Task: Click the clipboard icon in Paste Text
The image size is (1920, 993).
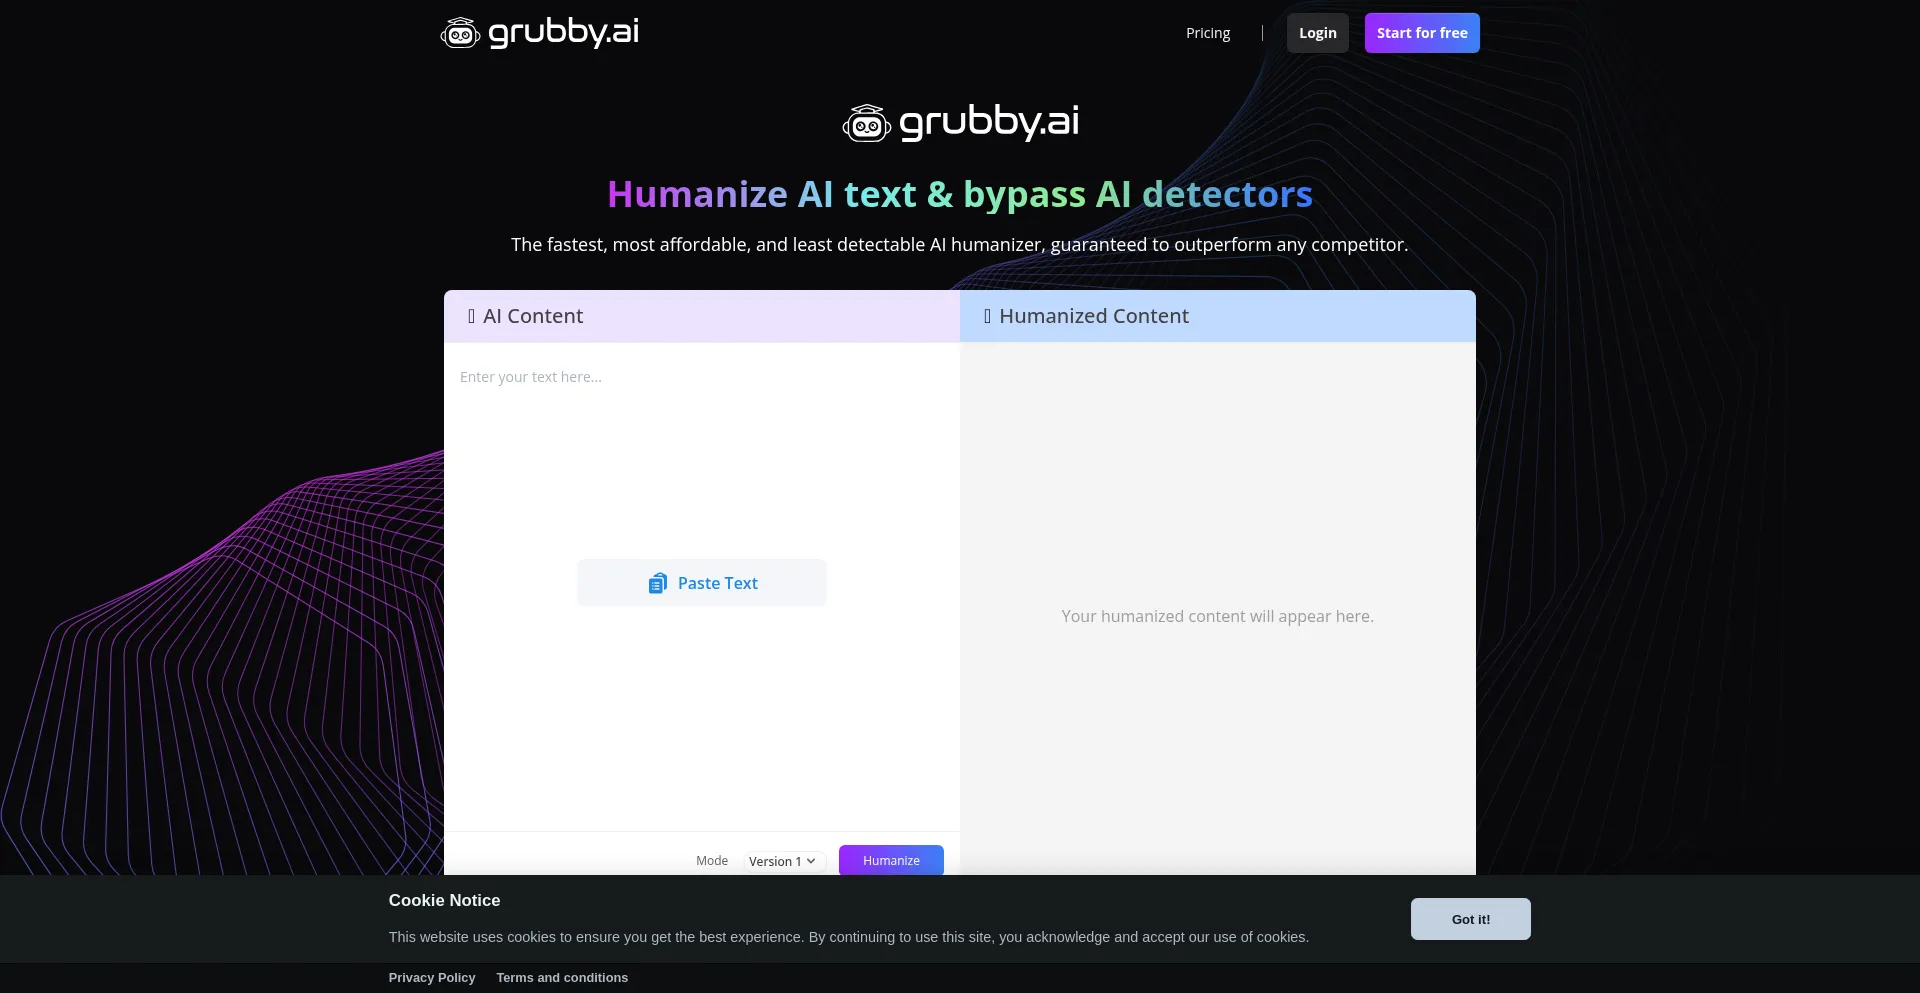Action: click(657, 583)
